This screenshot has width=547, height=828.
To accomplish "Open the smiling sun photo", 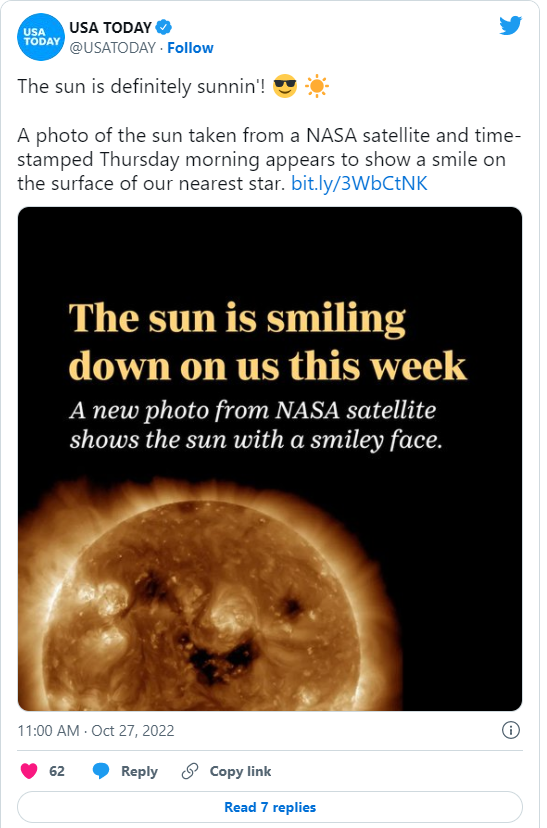I will (x=270, y=459).
